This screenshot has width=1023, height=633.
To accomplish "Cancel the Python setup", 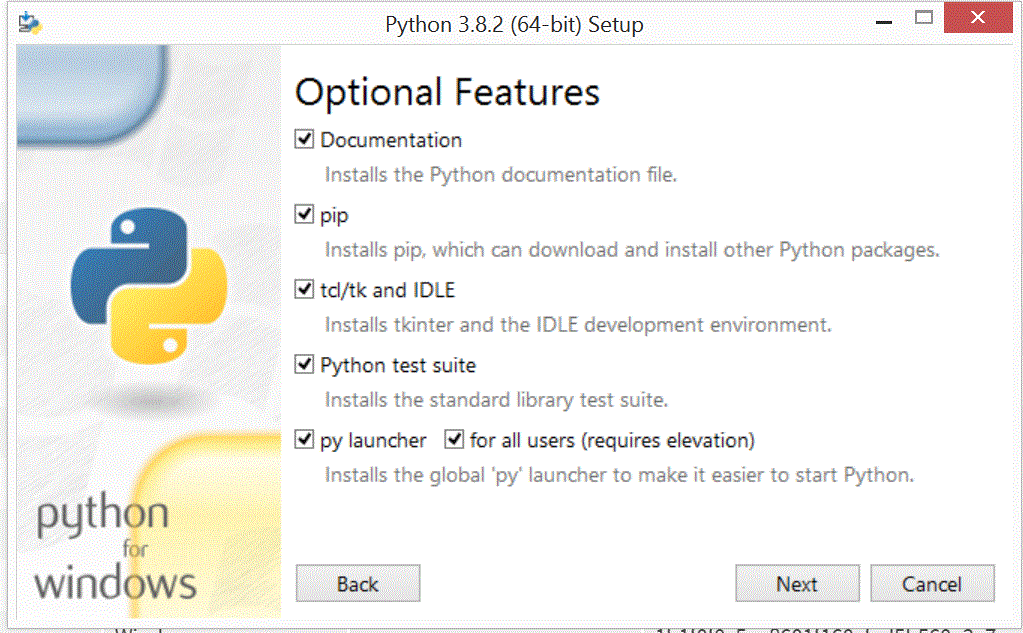I will pos(932,583).
